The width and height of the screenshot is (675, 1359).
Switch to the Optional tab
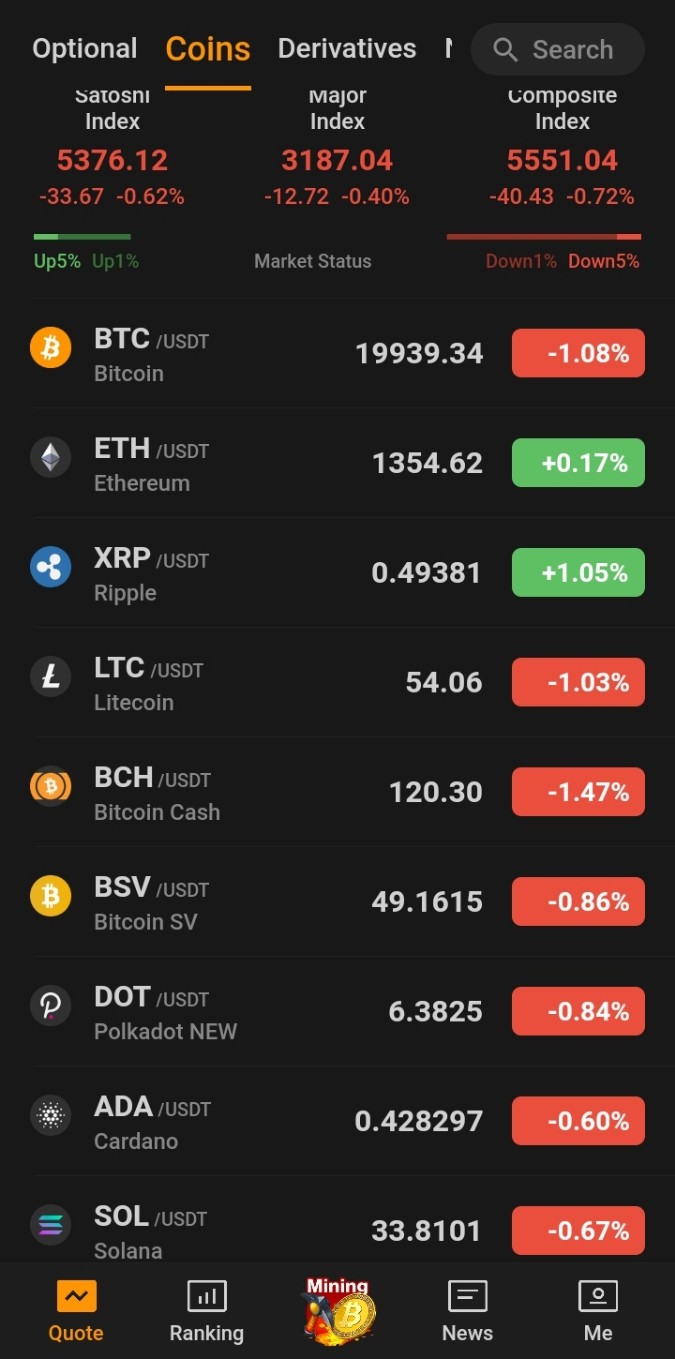pyautogui.click(x=85, y=49)
